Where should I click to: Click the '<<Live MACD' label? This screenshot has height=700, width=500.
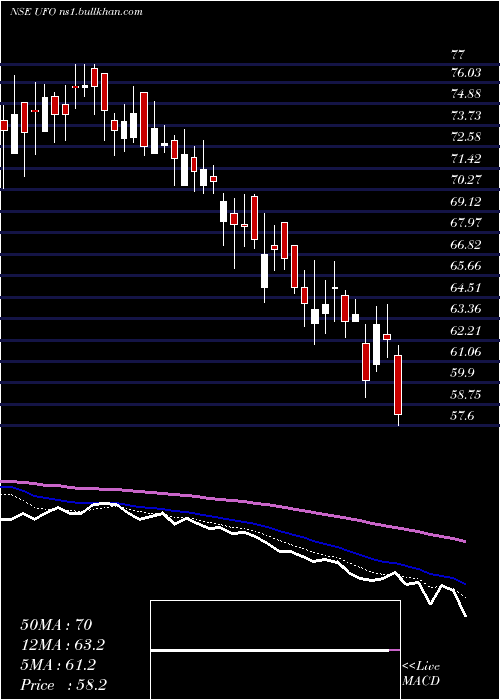point(421,673)
